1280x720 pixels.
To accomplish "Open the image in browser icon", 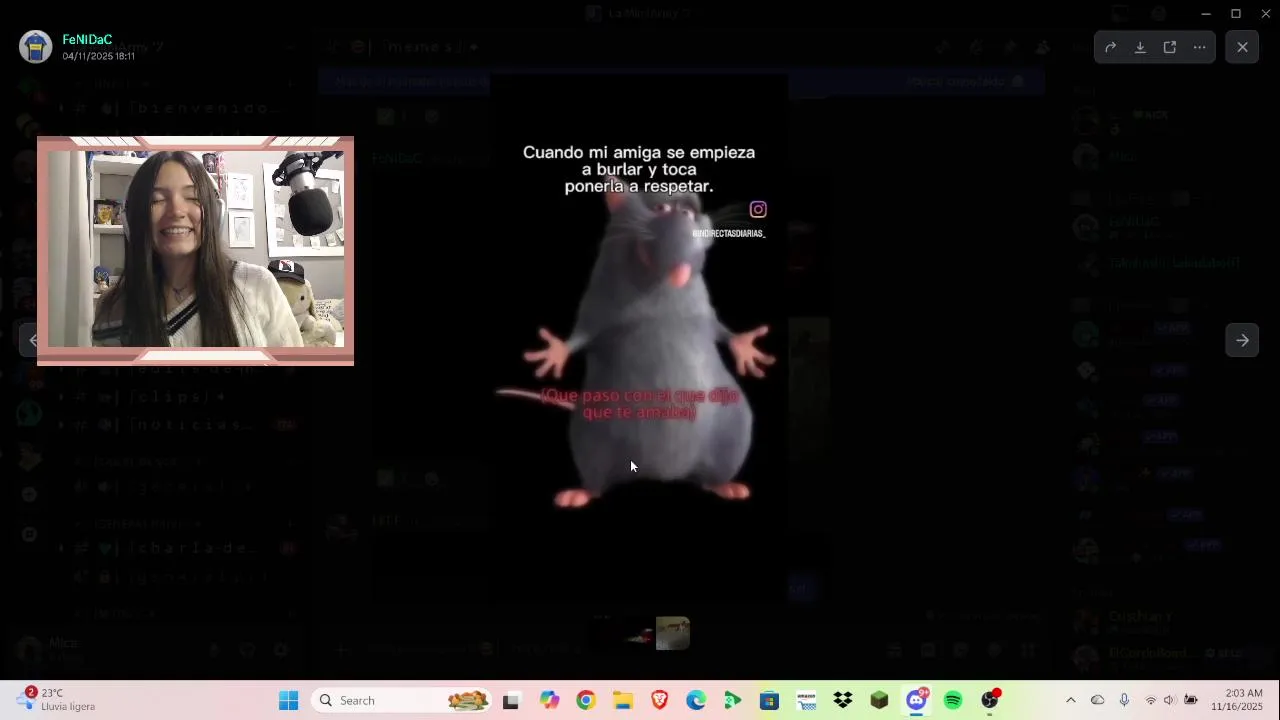I will [1170, 47].
